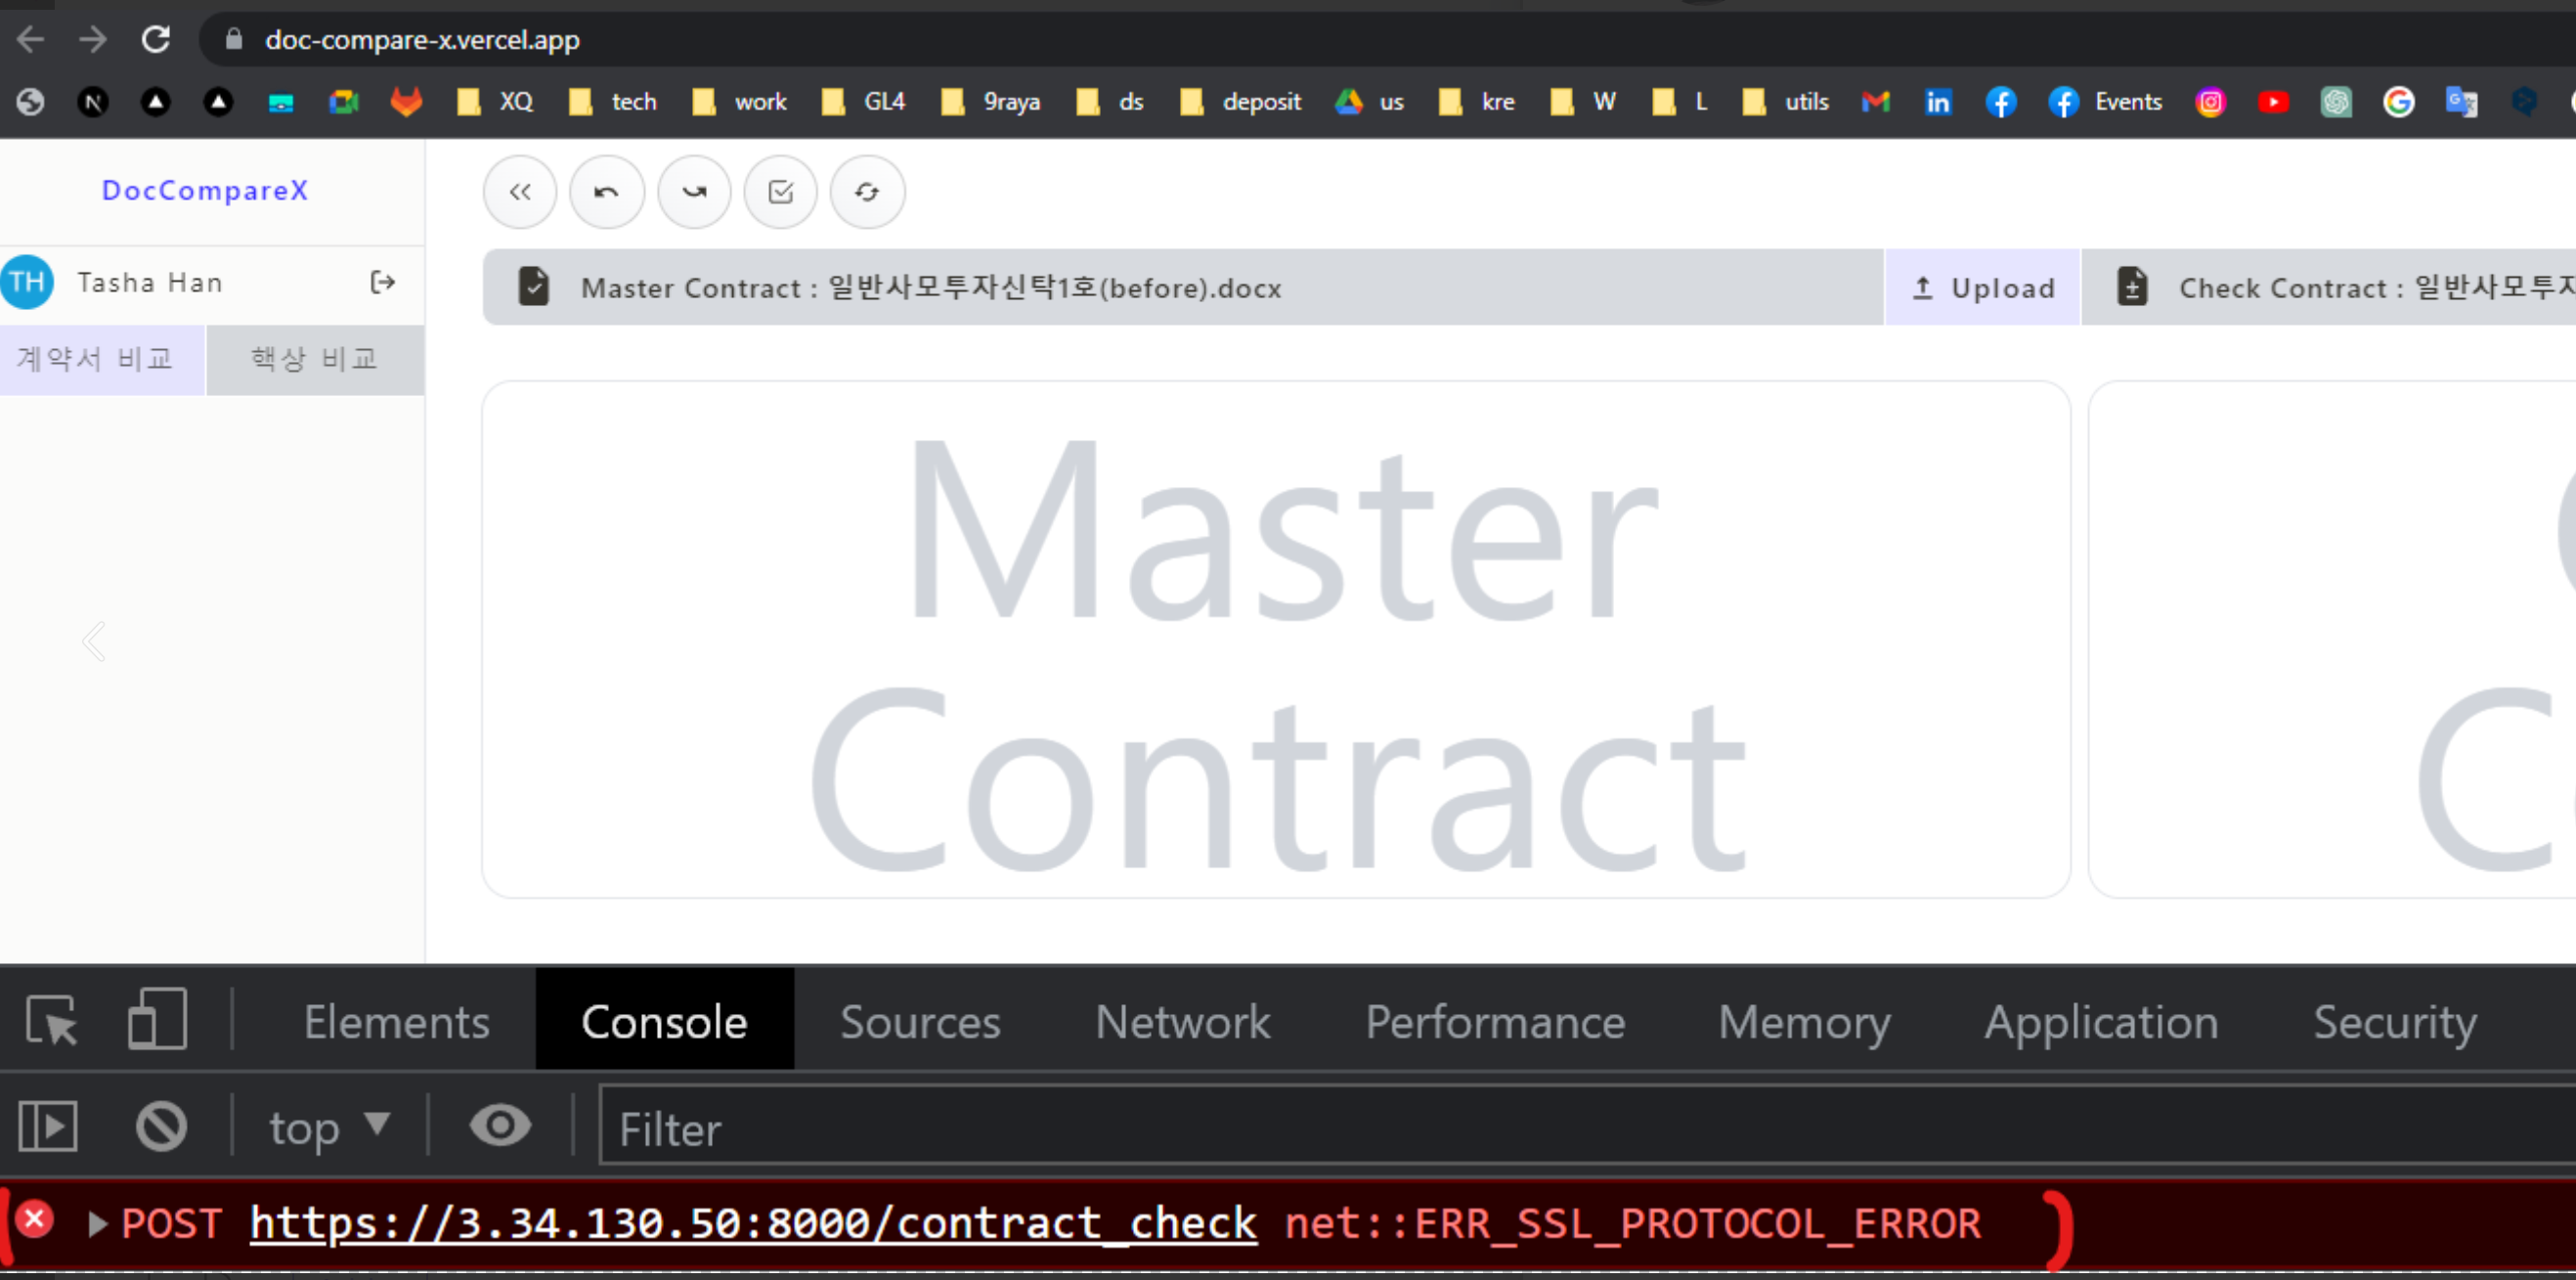The image size is (2576, 1280).
Task: Open the Instagram bookmark icon
Action: point(2210,102)
